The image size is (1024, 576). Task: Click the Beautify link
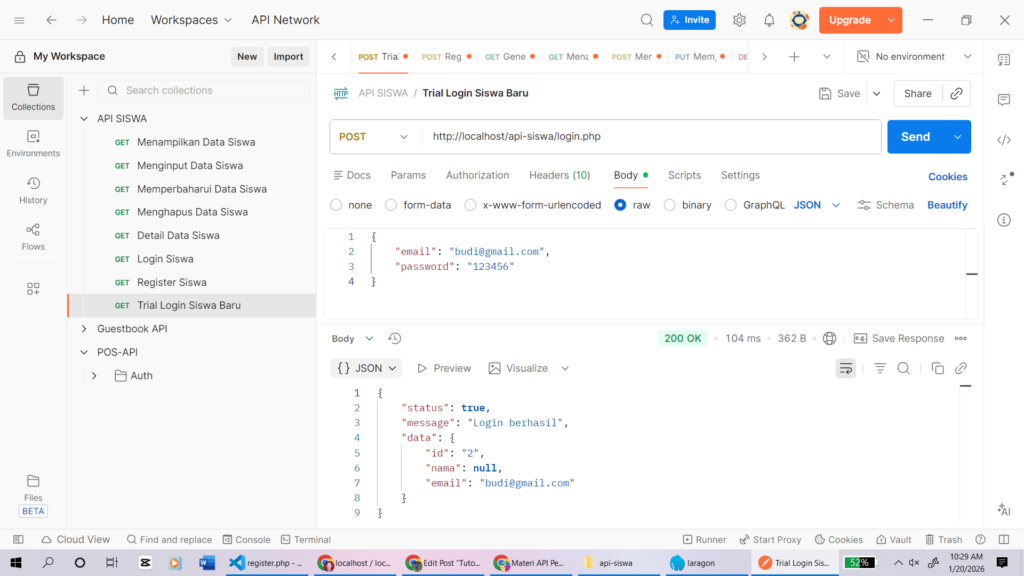pyautogui.click(x=946, y=205)
